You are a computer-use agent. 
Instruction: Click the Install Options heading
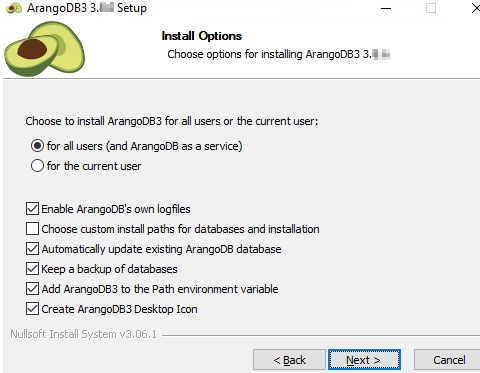pyautogui.click(x=202, y=36)
